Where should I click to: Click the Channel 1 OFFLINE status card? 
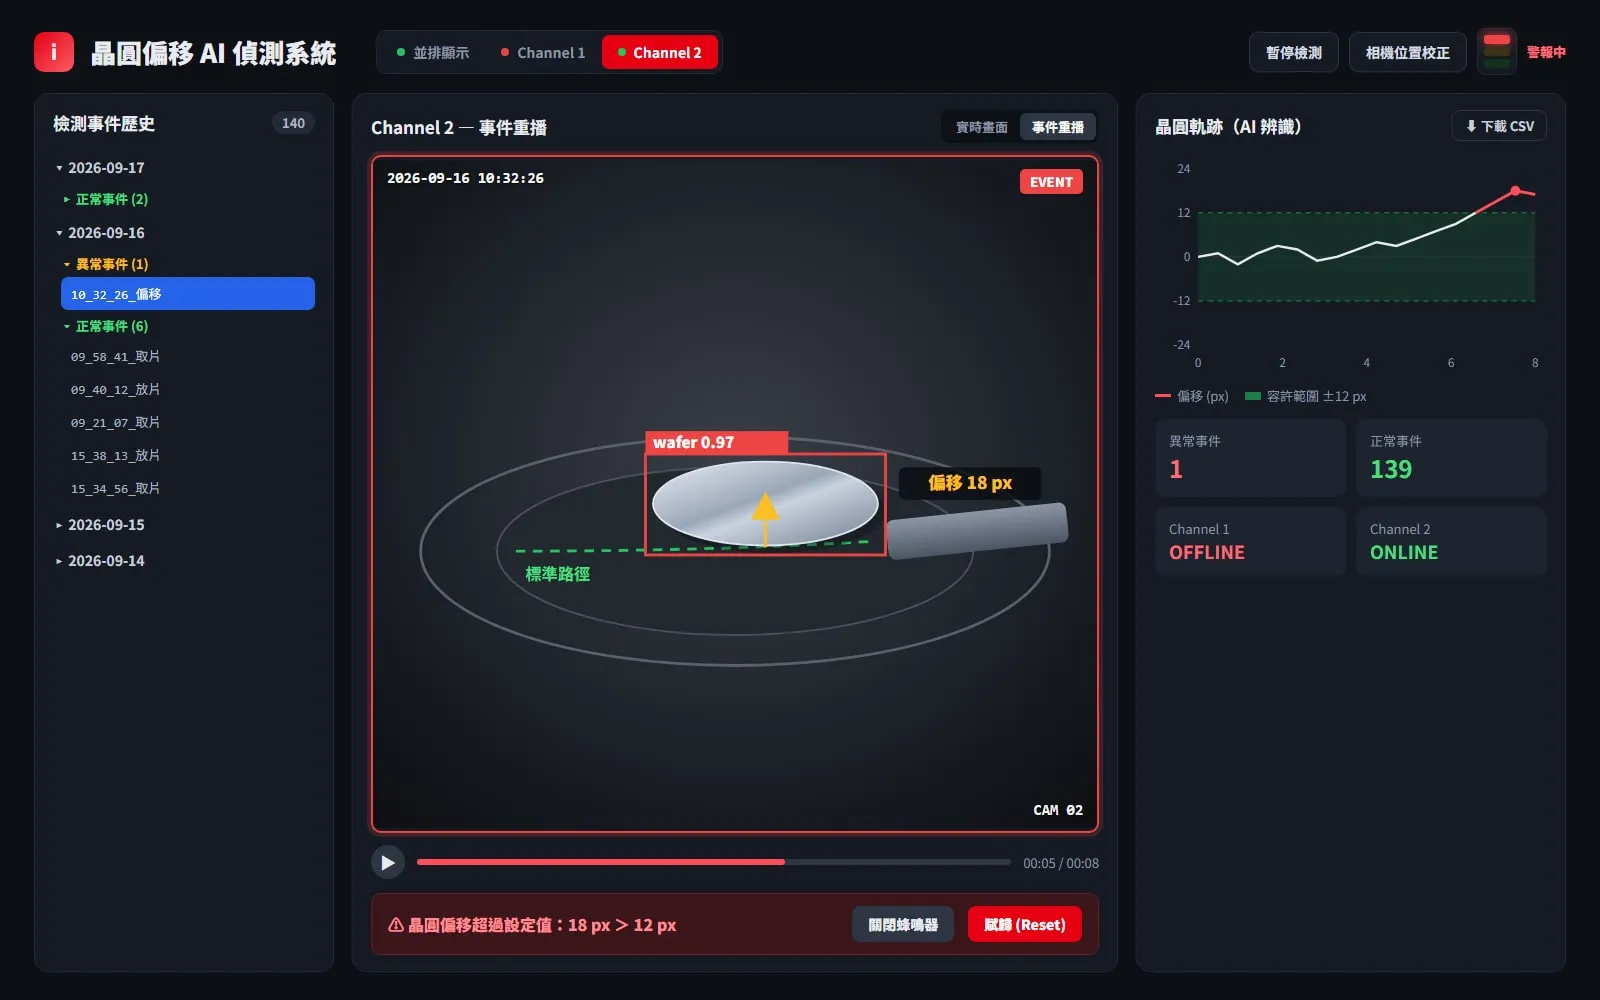click(1250, 542)
